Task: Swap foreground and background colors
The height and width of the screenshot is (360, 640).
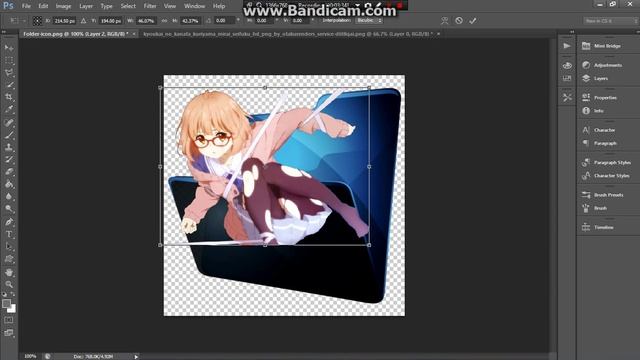Action: pos(13,294)
